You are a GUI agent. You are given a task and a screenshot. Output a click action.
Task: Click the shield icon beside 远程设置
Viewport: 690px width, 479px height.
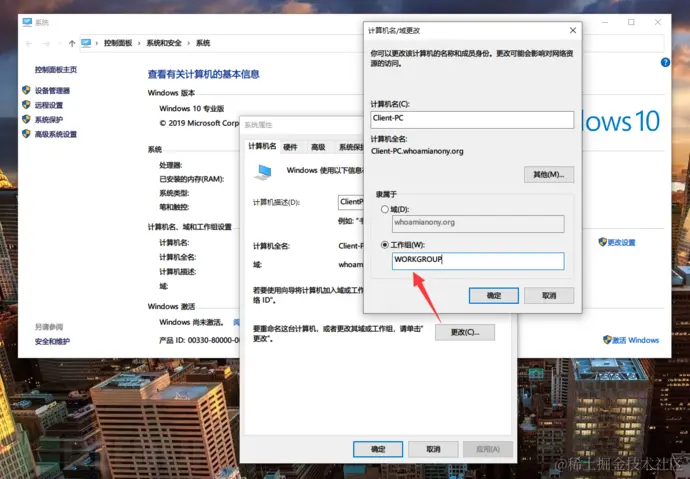click(x=26, y=105)
